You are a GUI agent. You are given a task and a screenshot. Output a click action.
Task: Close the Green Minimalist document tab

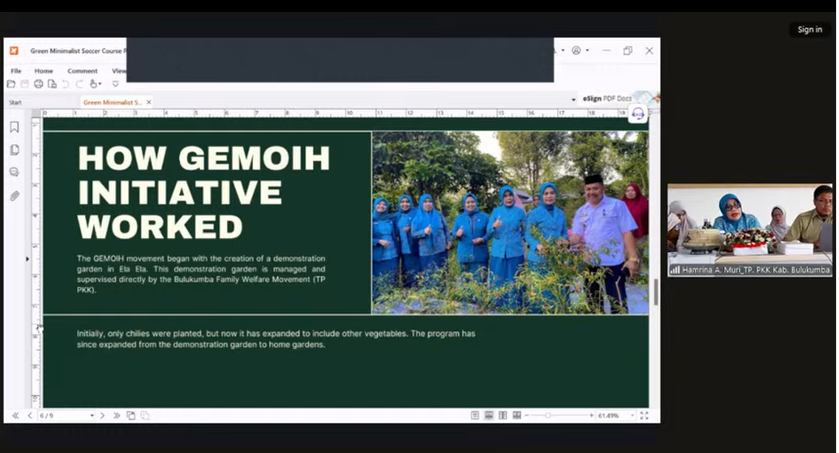[x=149, y=102]
